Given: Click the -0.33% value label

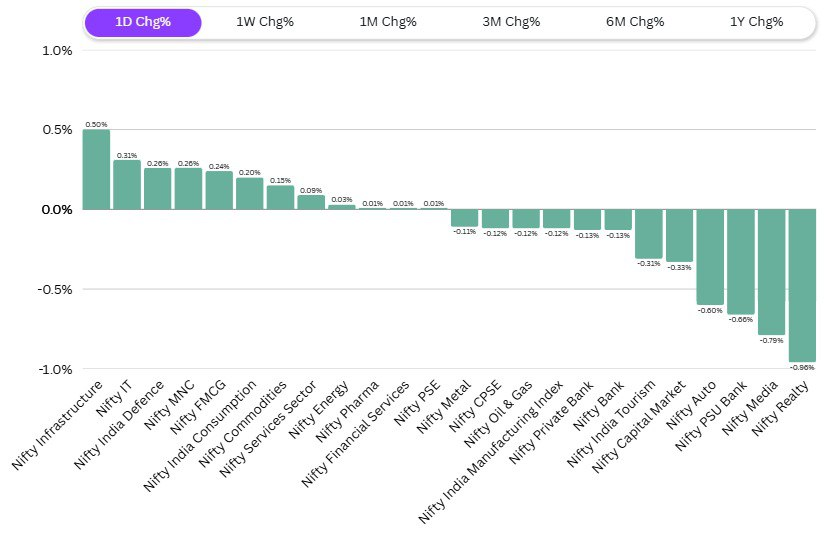Looking at the screenshot, I should 679,268.
